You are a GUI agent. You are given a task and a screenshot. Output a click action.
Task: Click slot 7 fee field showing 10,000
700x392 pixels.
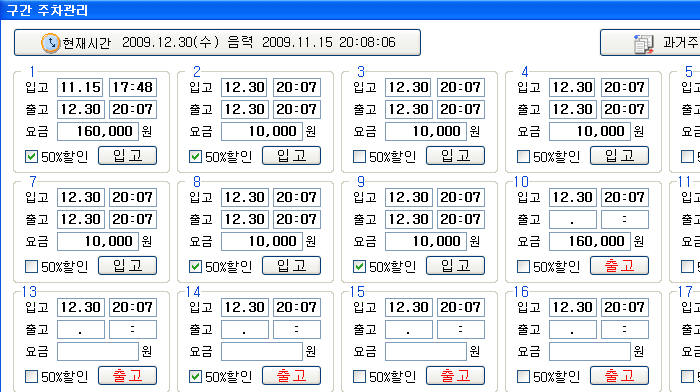coord(98,242)
